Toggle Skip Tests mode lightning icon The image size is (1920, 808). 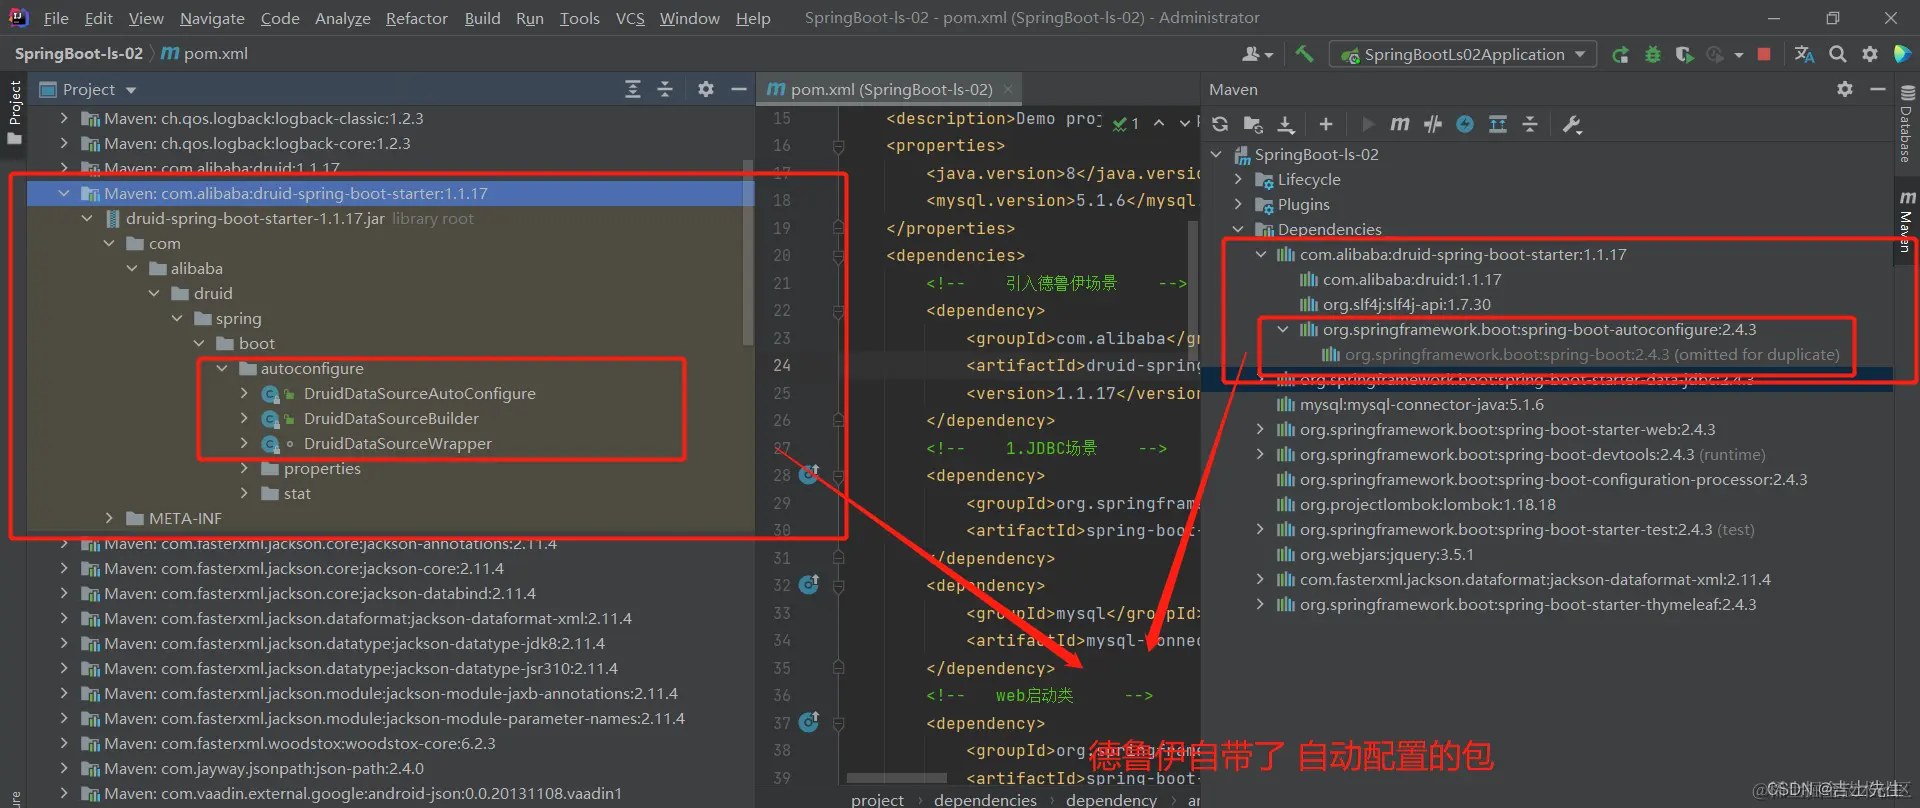tap(1465, 124)
